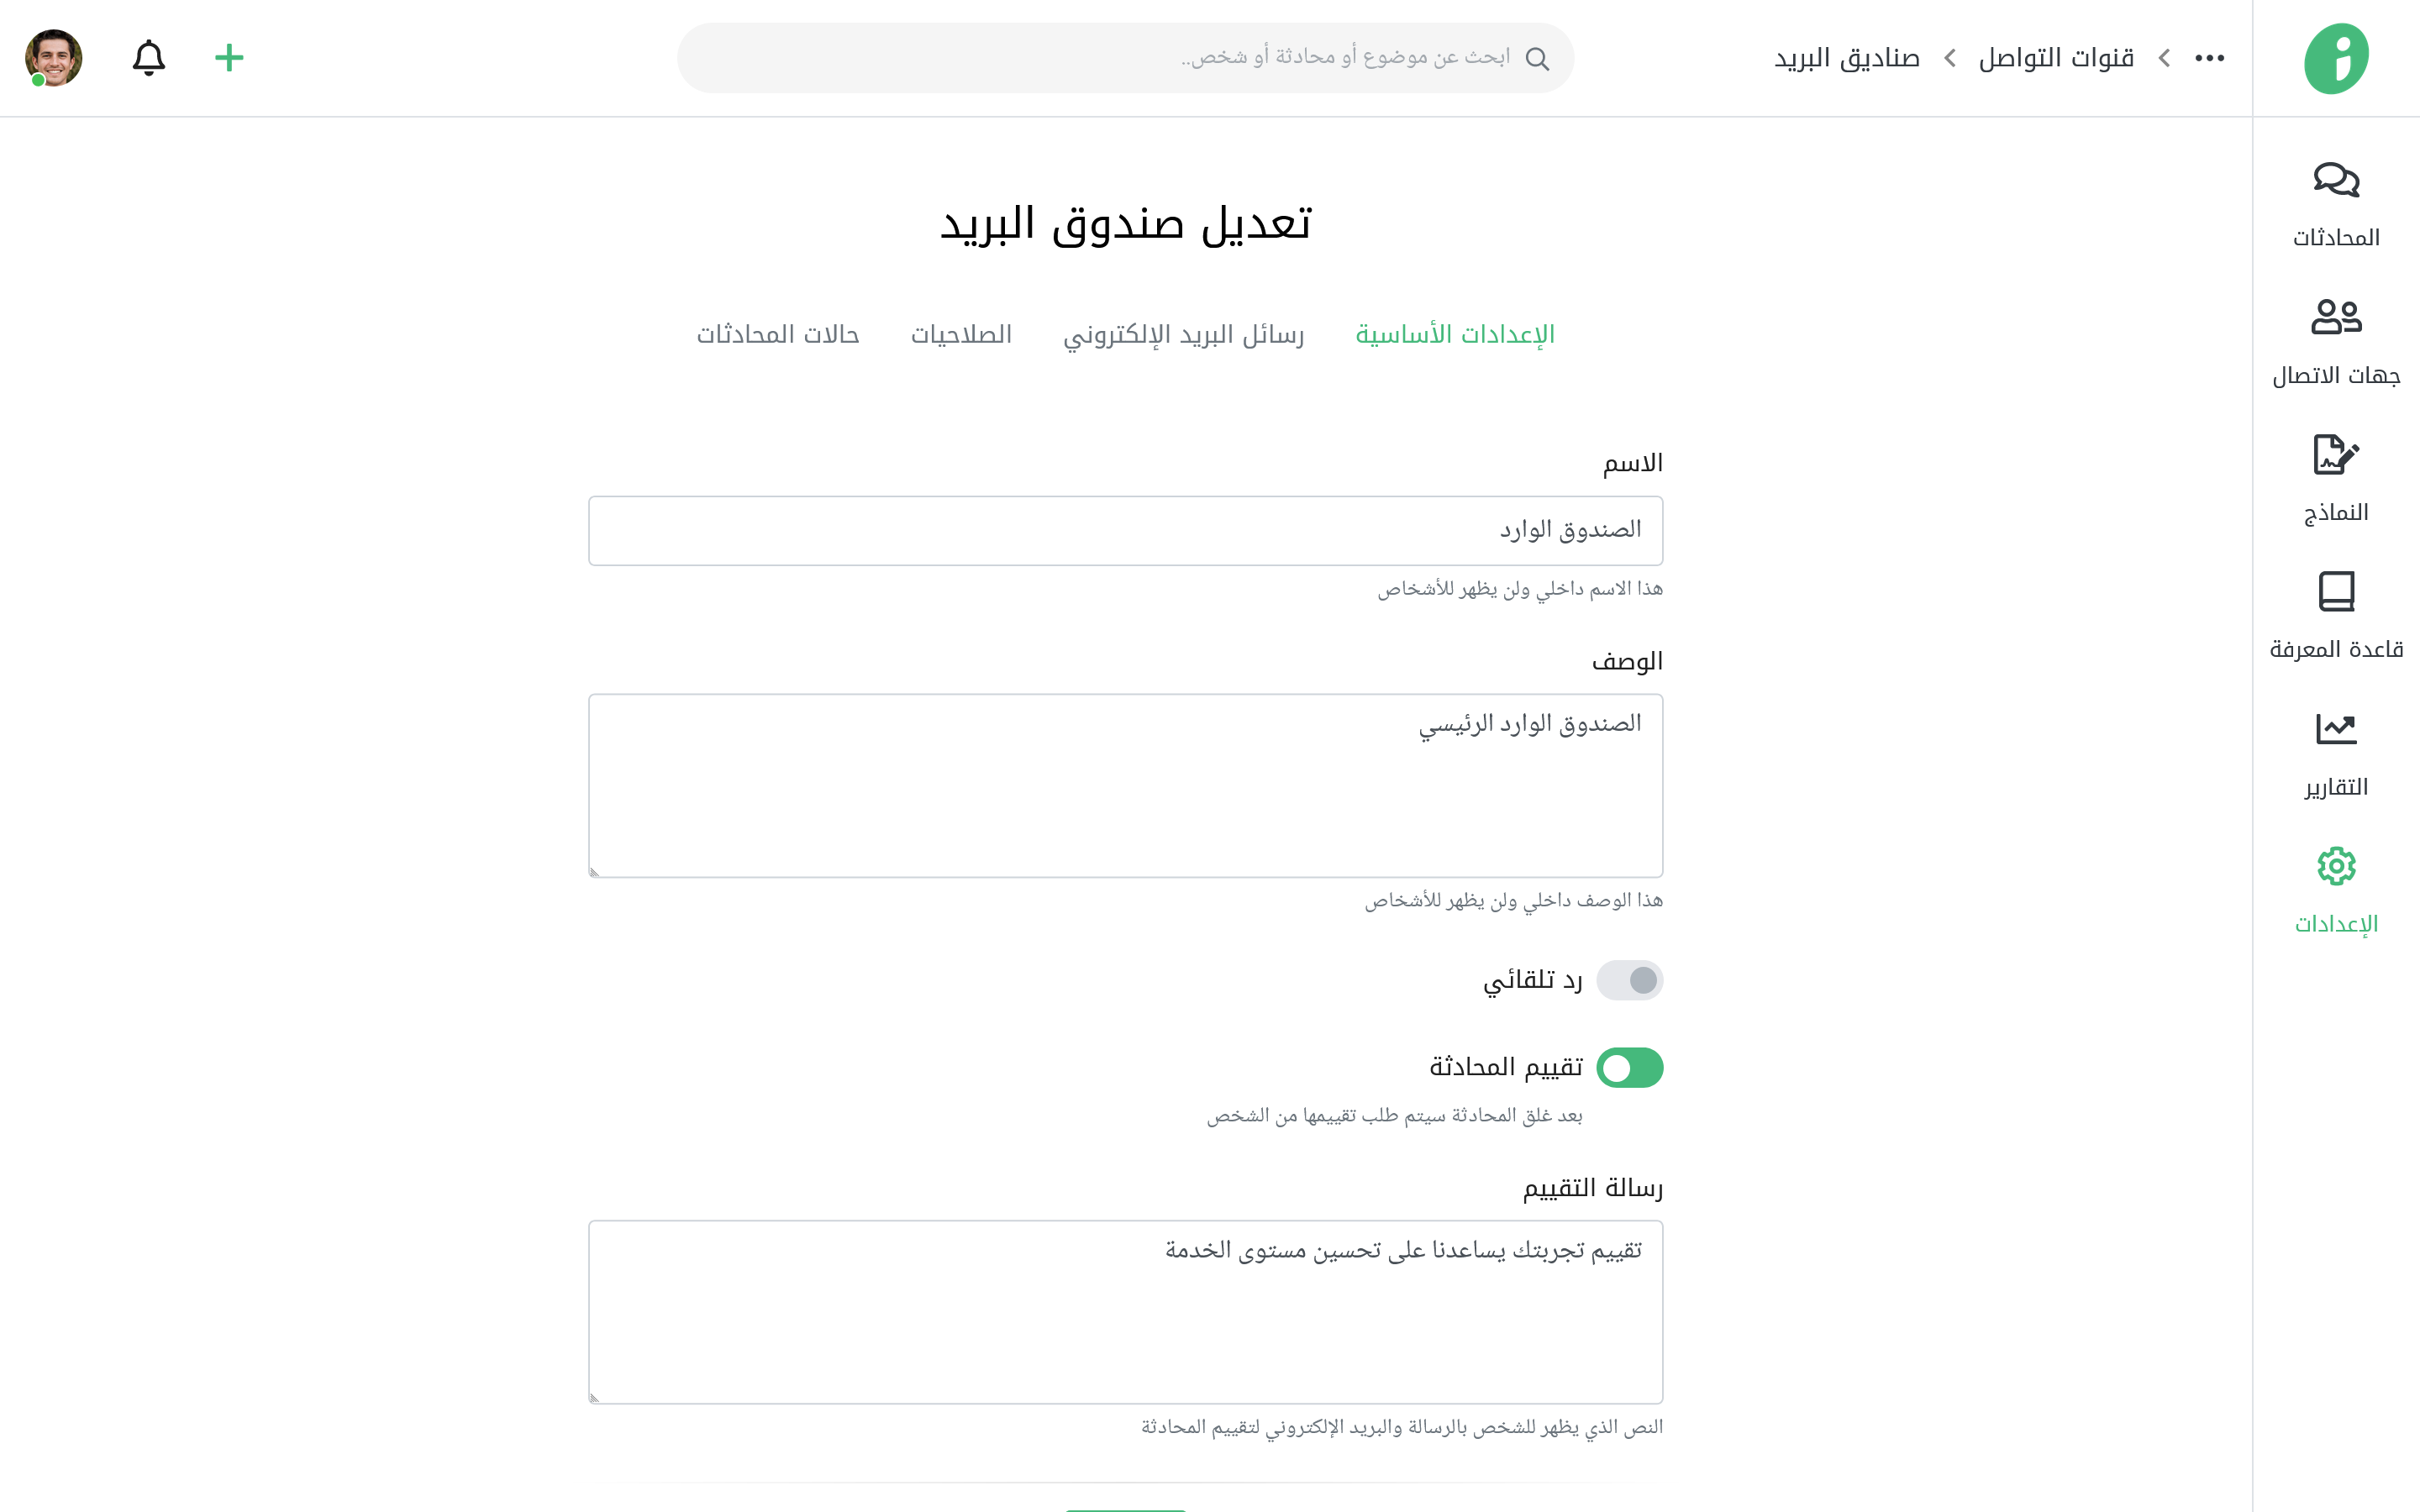This screenshot has width=2420, height=1512.
Task: Open the Conversations (المحادثات) sidebar icon
Action: (2335, 181)
